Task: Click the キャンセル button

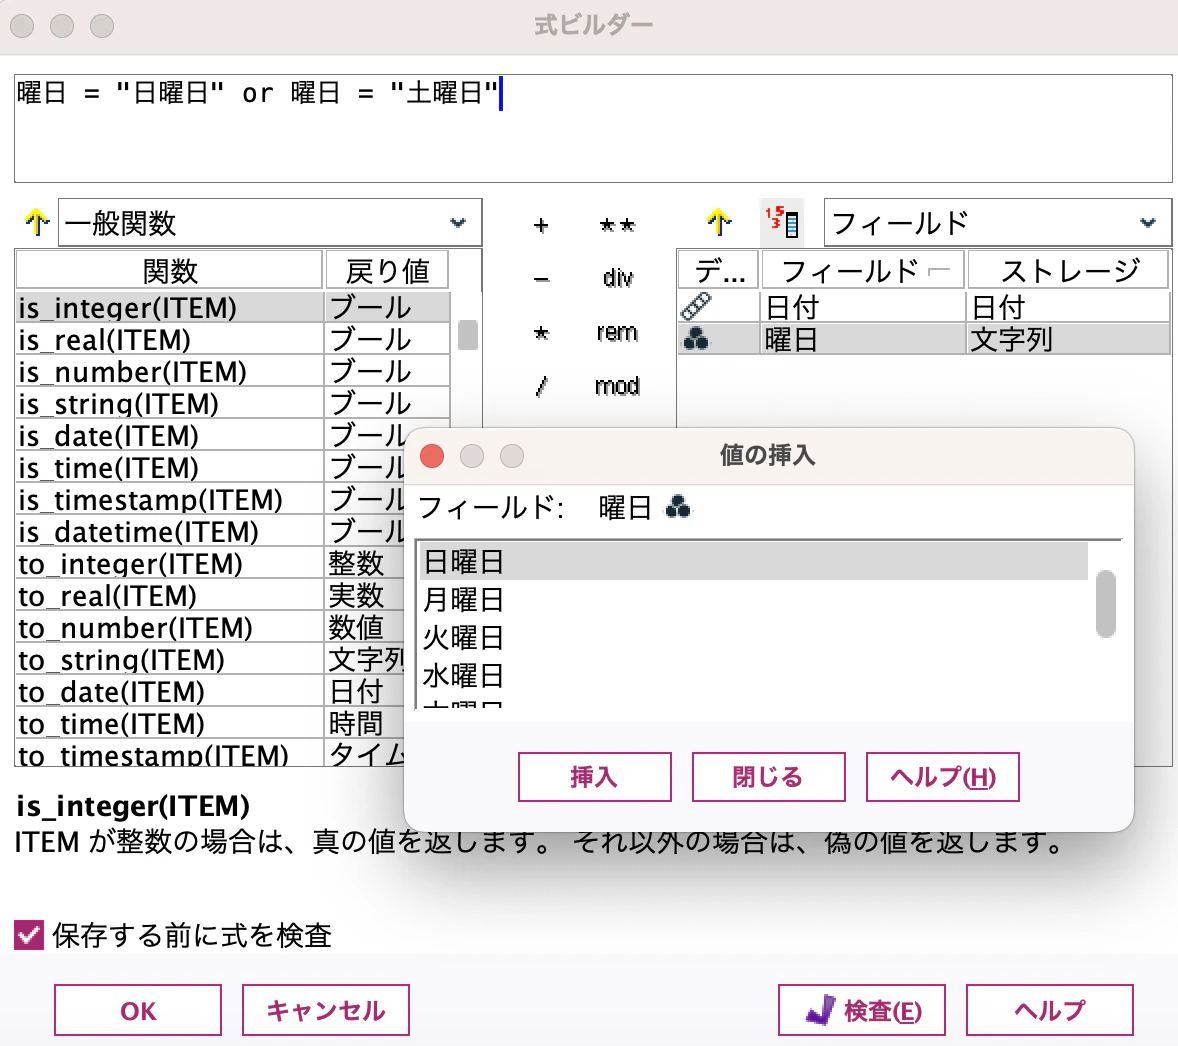Action: click(326, 1011)
